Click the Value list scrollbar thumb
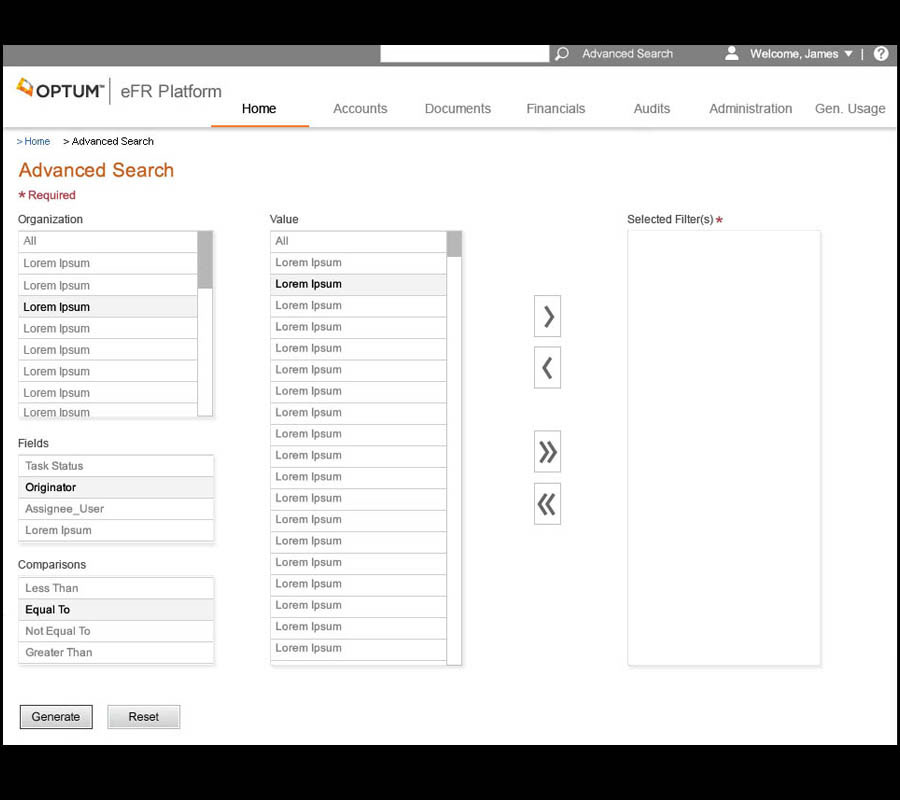The height and width of the screenshot is (800, 900). 454,244
